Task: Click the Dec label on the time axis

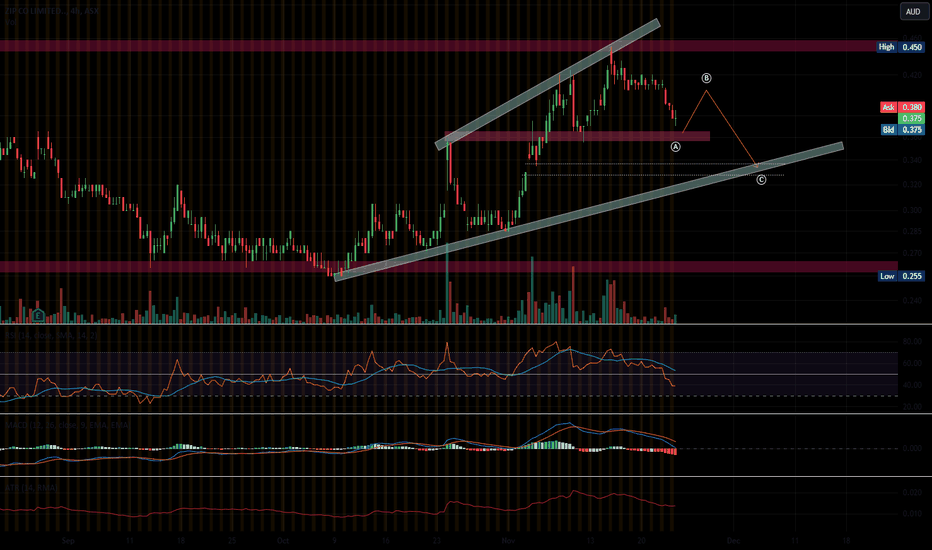Action: [733, 540]
